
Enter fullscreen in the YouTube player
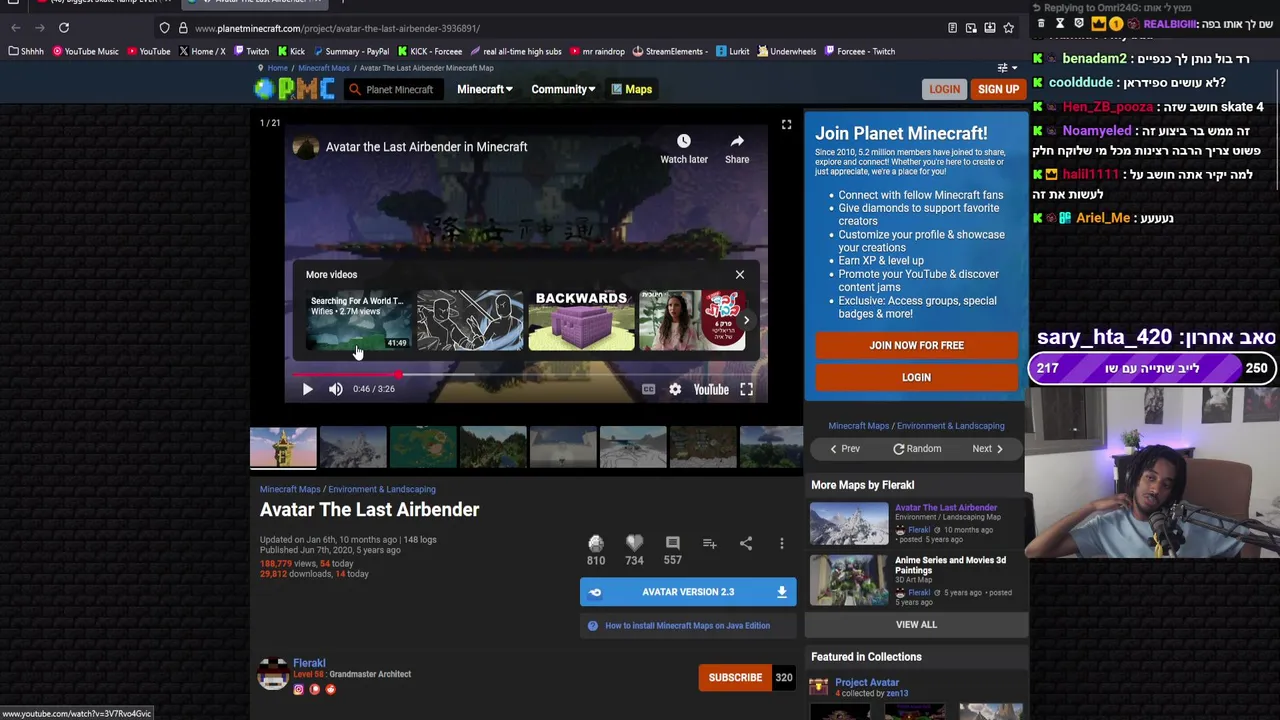click(x=746, y=389)
